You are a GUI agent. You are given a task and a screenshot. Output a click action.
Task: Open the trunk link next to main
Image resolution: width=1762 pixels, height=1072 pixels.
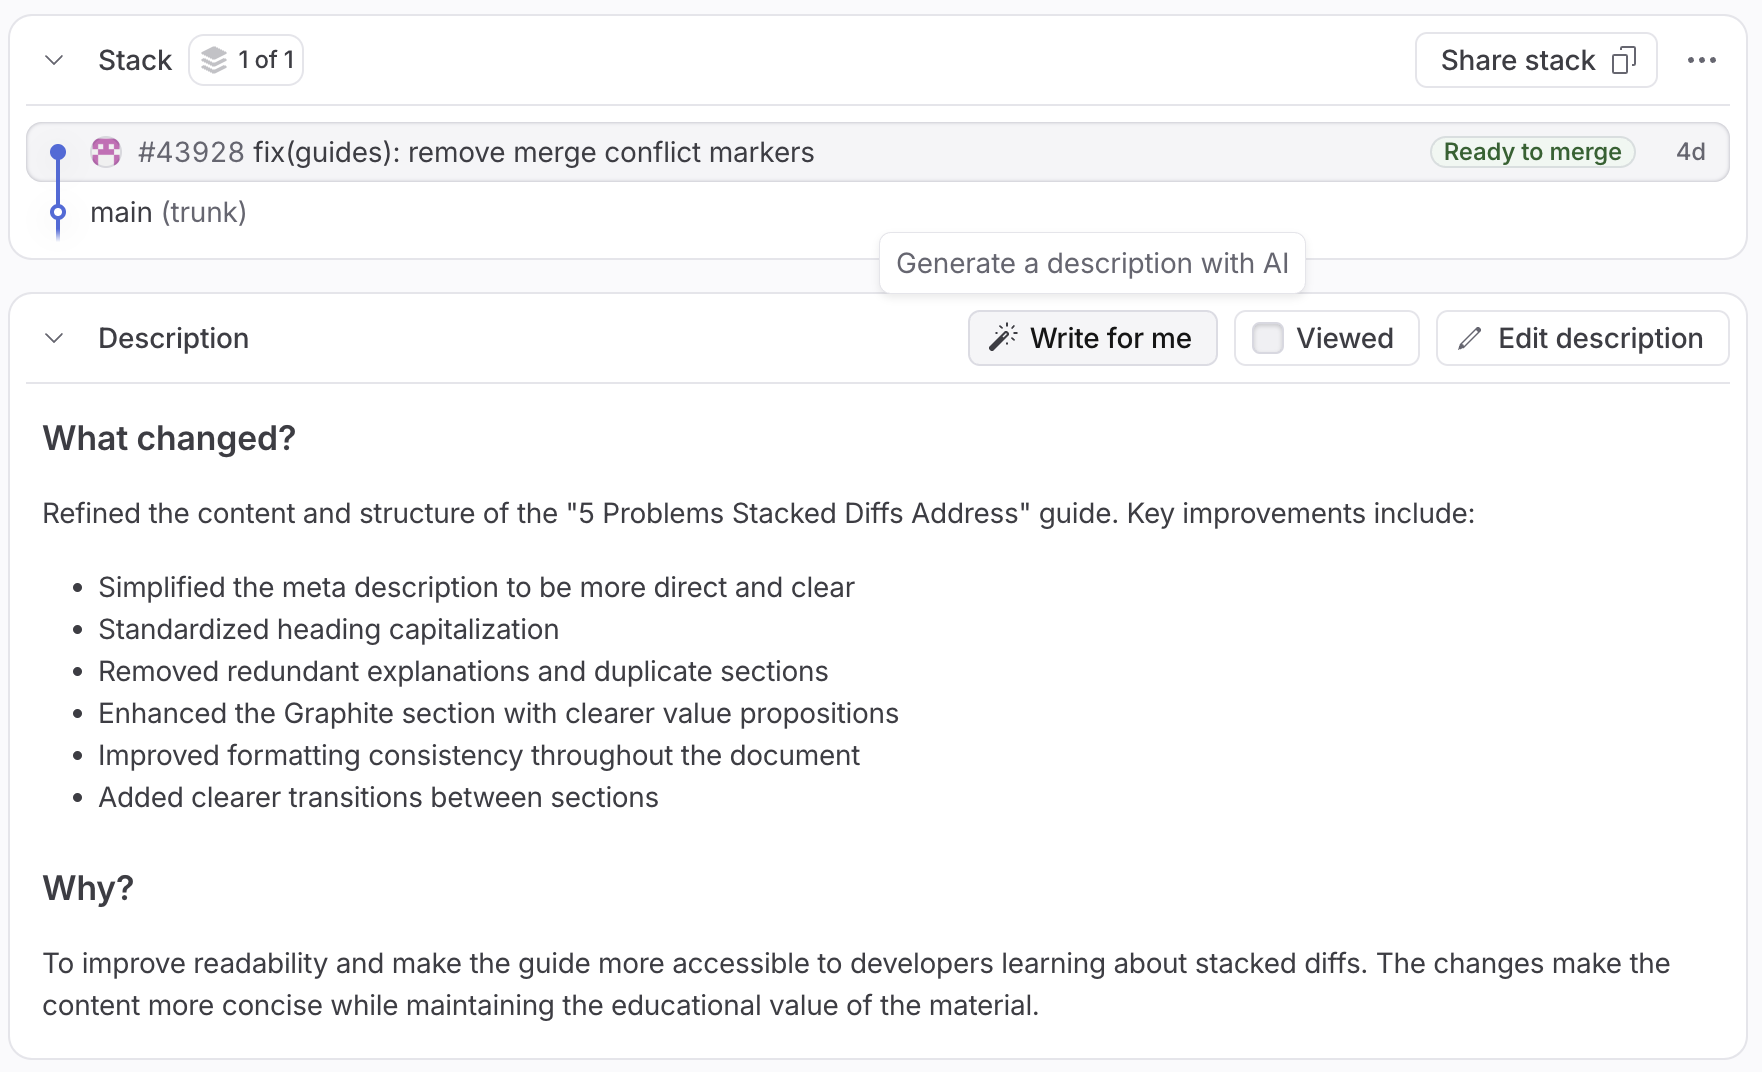pos(206,212)
